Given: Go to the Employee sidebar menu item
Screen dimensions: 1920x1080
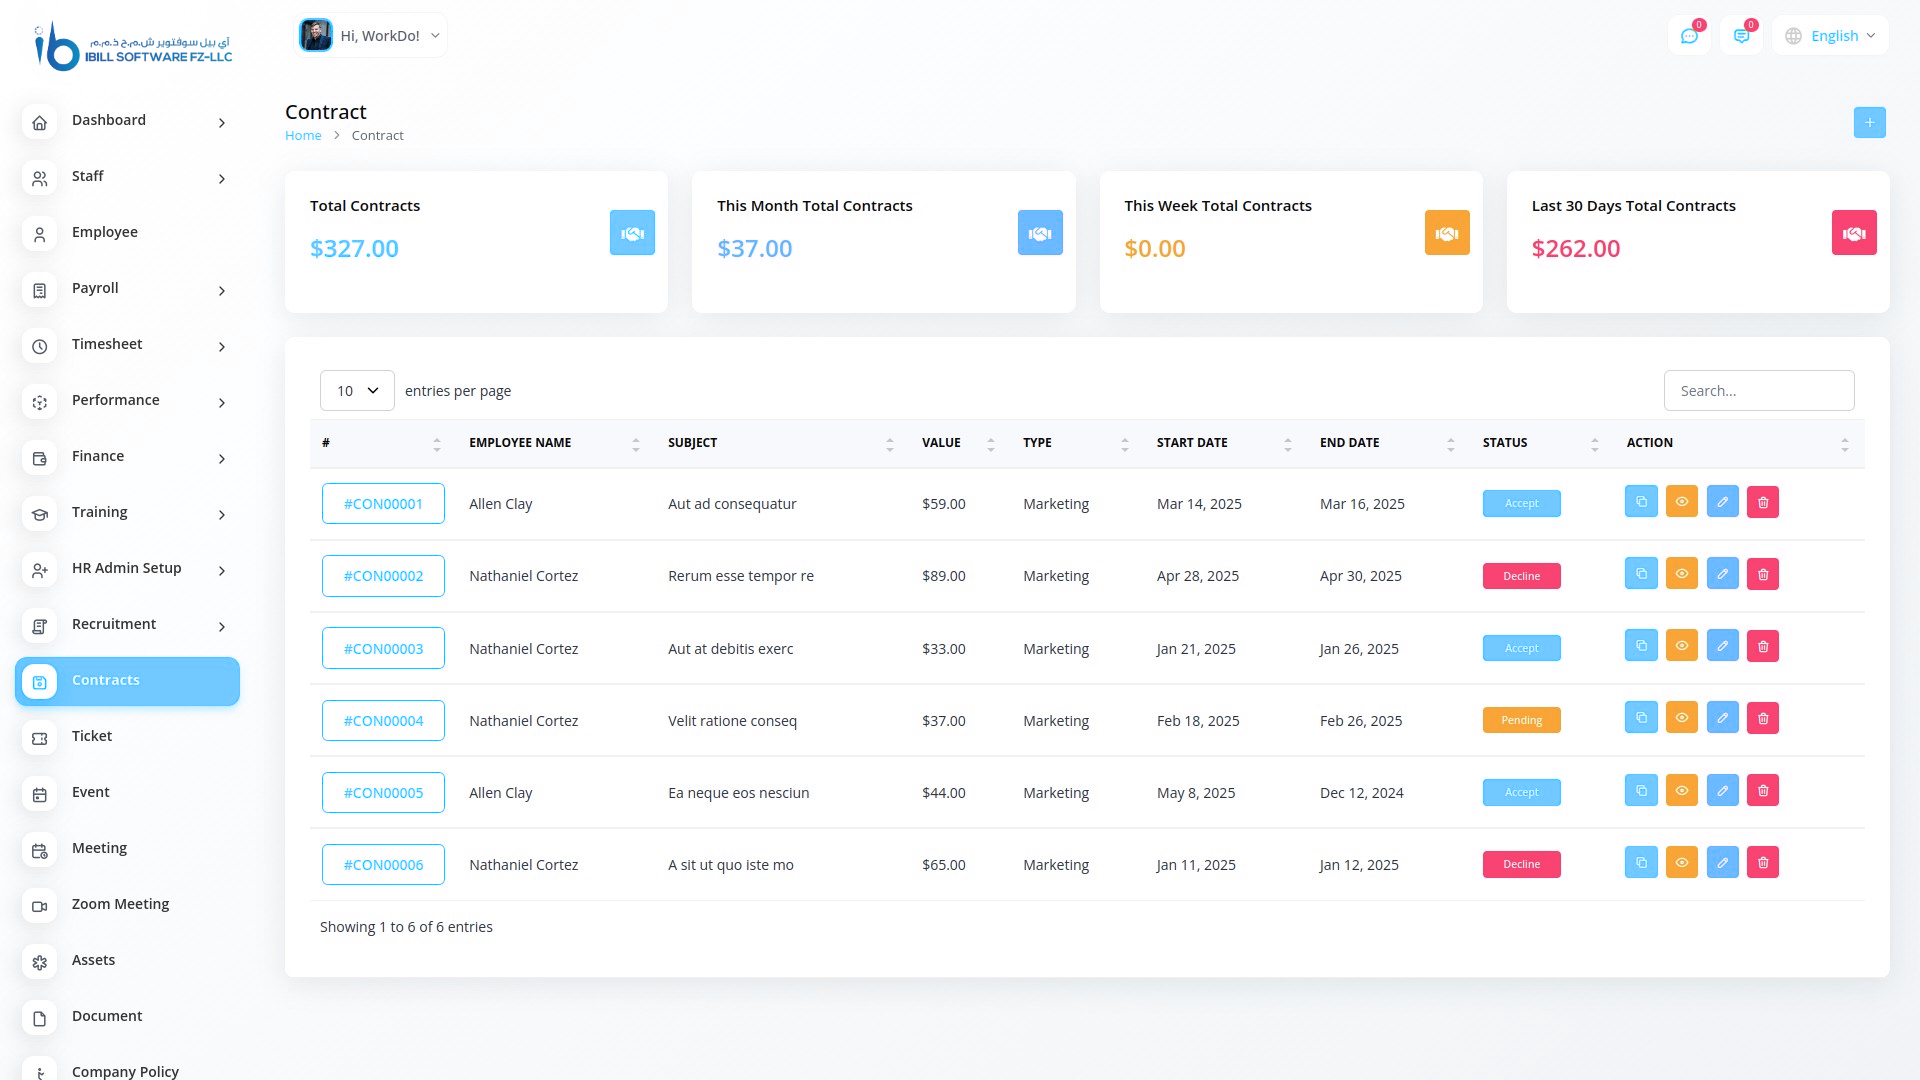Looking at the screenshot, I should (x=105, y=233).
